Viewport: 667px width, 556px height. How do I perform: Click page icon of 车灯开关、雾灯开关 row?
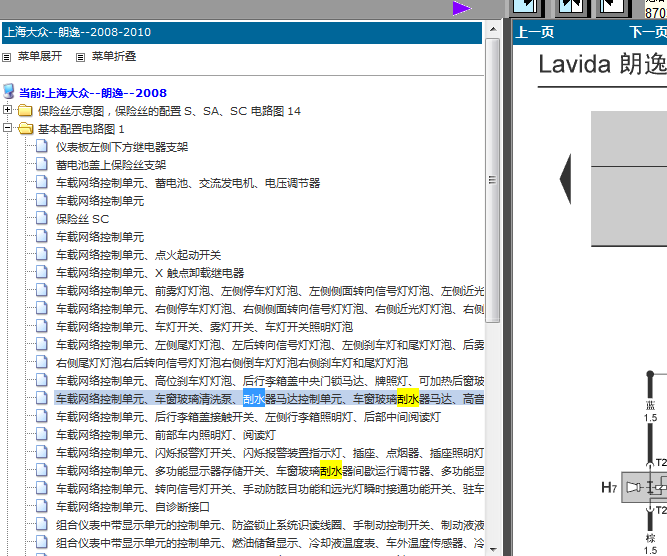(x=42, y=325)
